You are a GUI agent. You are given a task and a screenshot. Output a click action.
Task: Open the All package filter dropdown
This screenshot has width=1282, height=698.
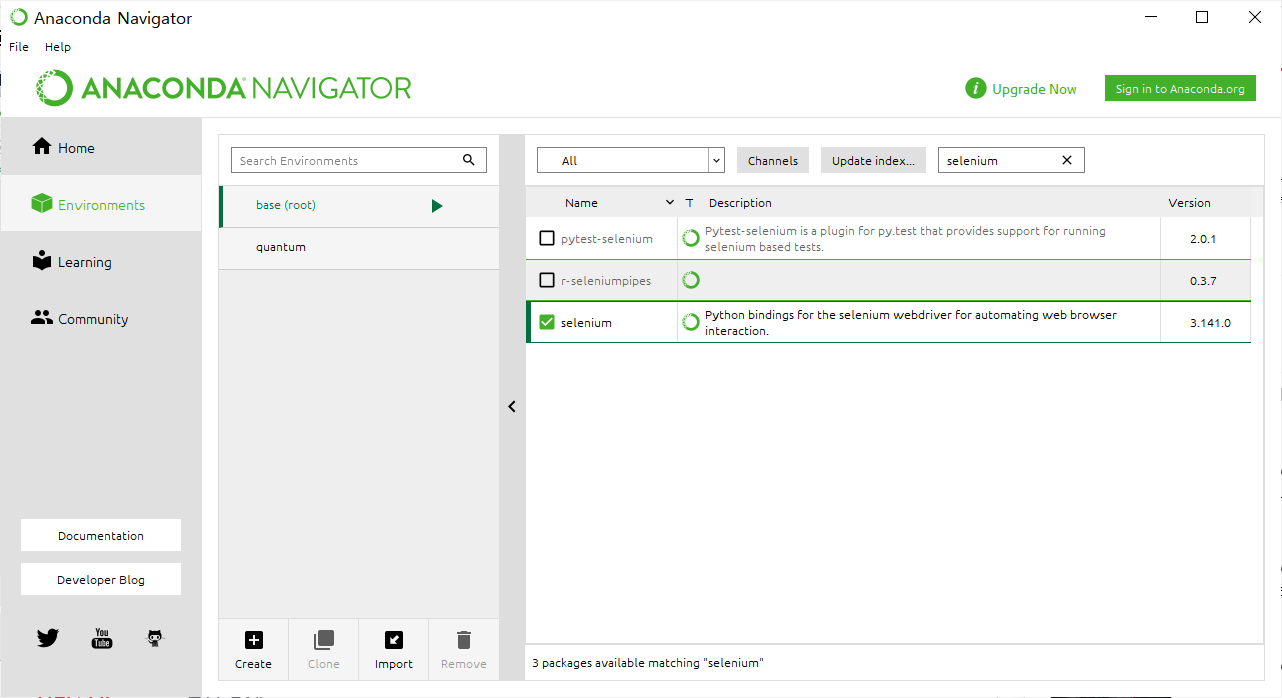[630, 160]
